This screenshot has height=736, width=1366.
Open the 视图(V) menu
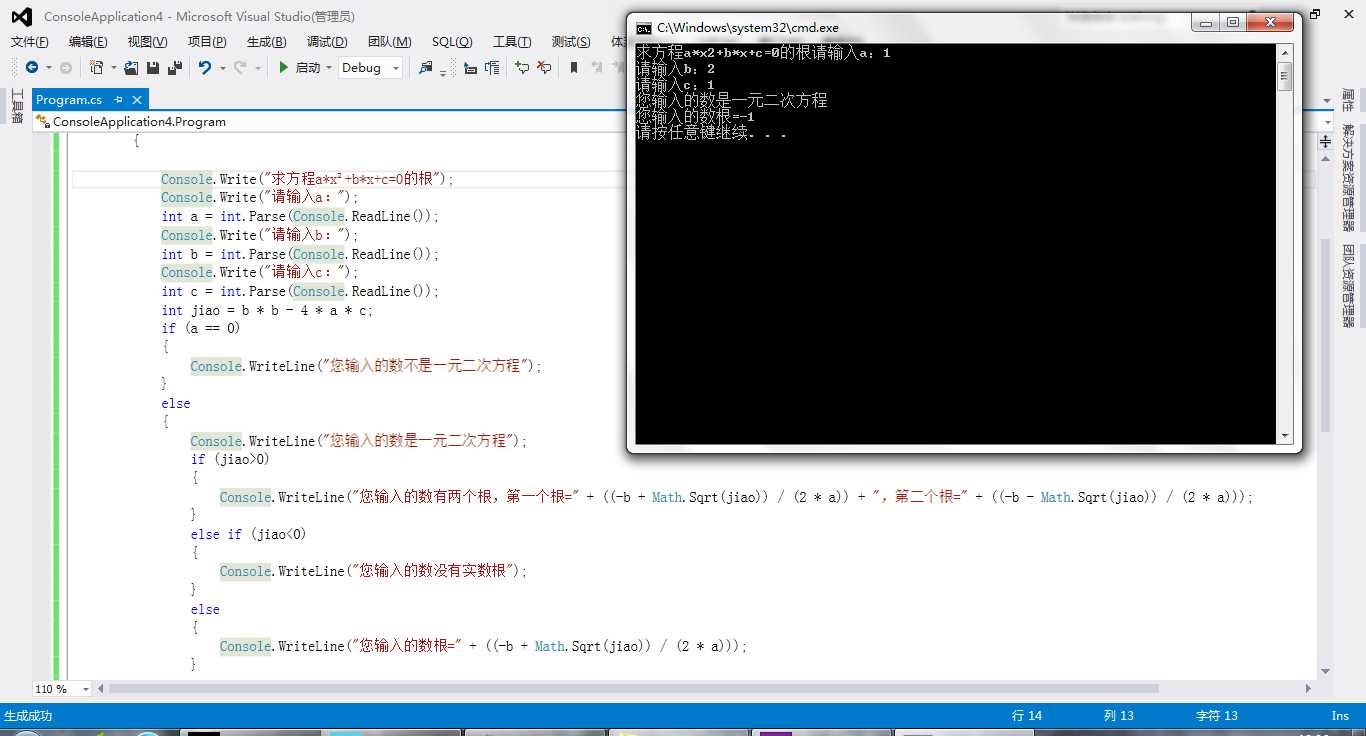coord(147,41)
